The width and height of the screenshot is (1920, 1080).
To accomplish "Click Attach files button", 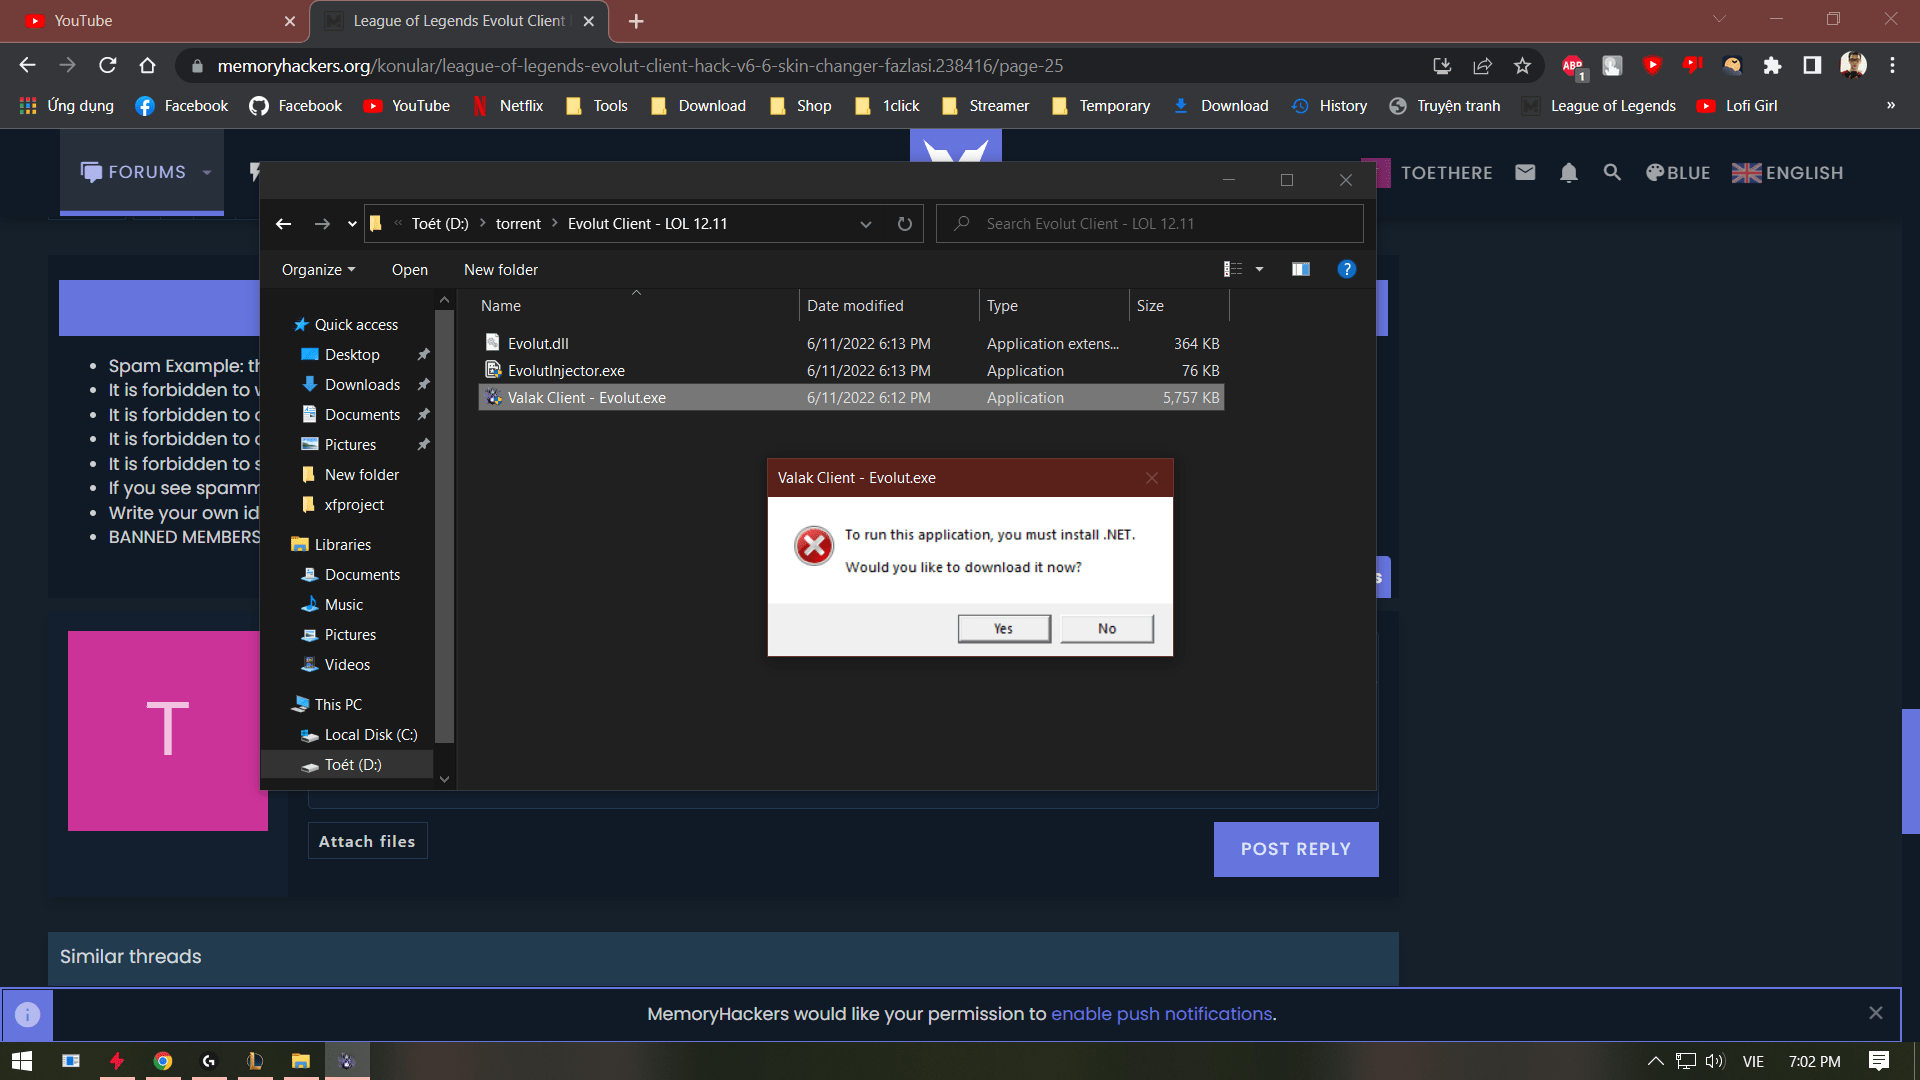I will point(367,841).
